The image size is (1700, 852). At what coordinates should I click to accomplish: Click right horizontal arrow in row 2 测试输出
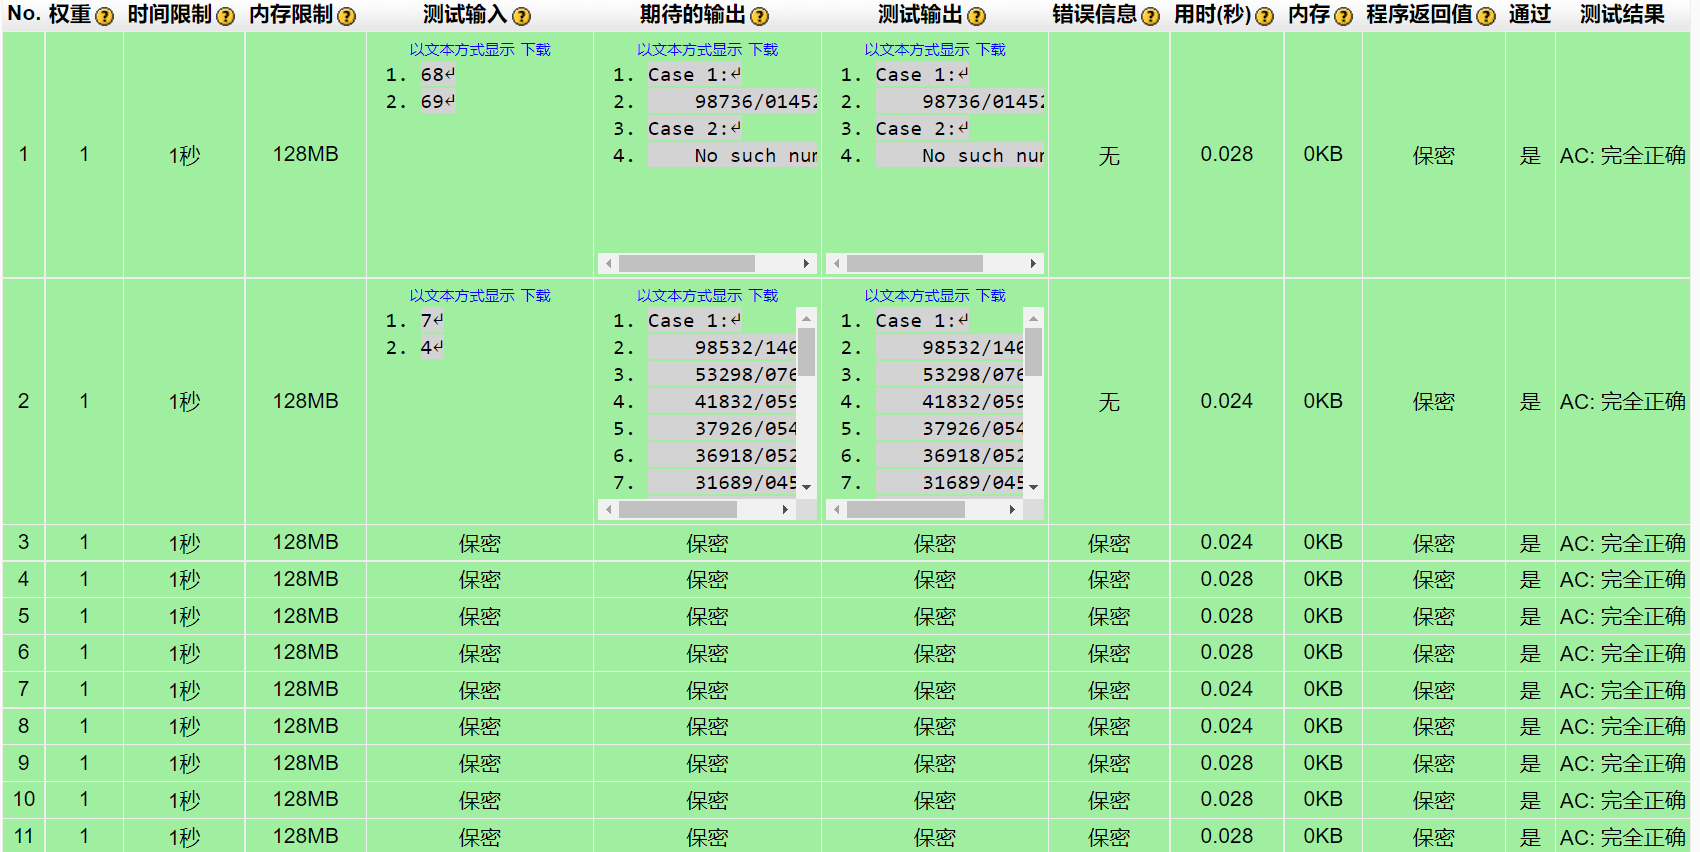[x=1013, y=510]
